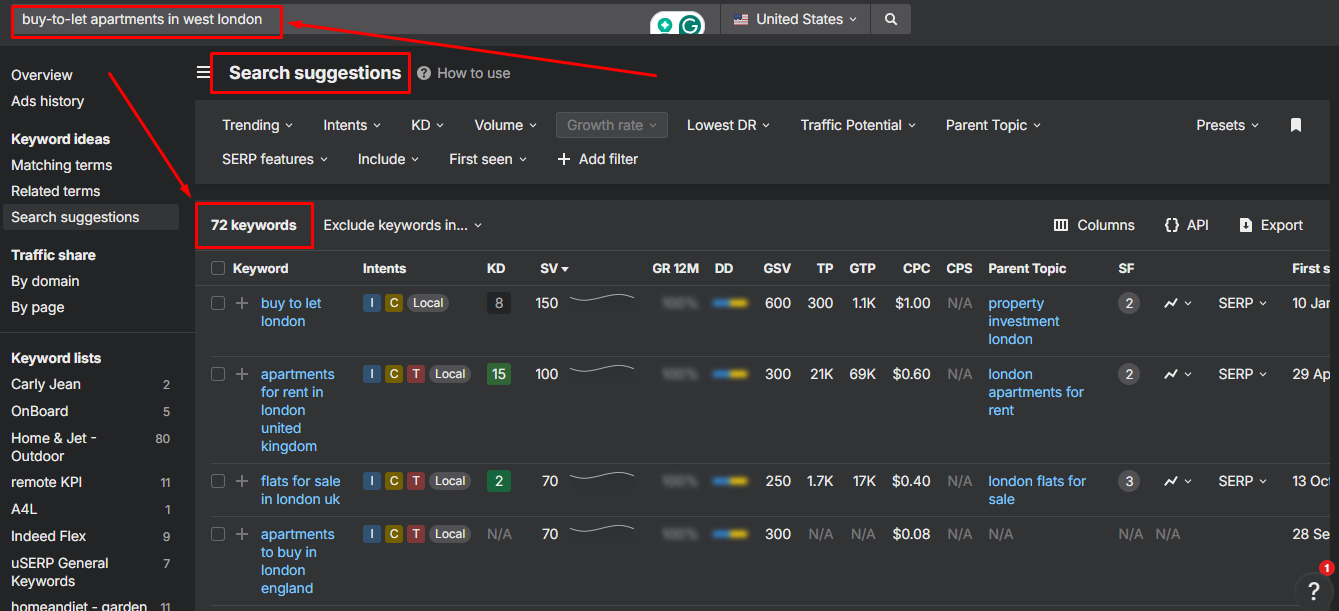Select Matching terms in the sidebar
The height and width of the screenshot is (611, 1339).
61,165
